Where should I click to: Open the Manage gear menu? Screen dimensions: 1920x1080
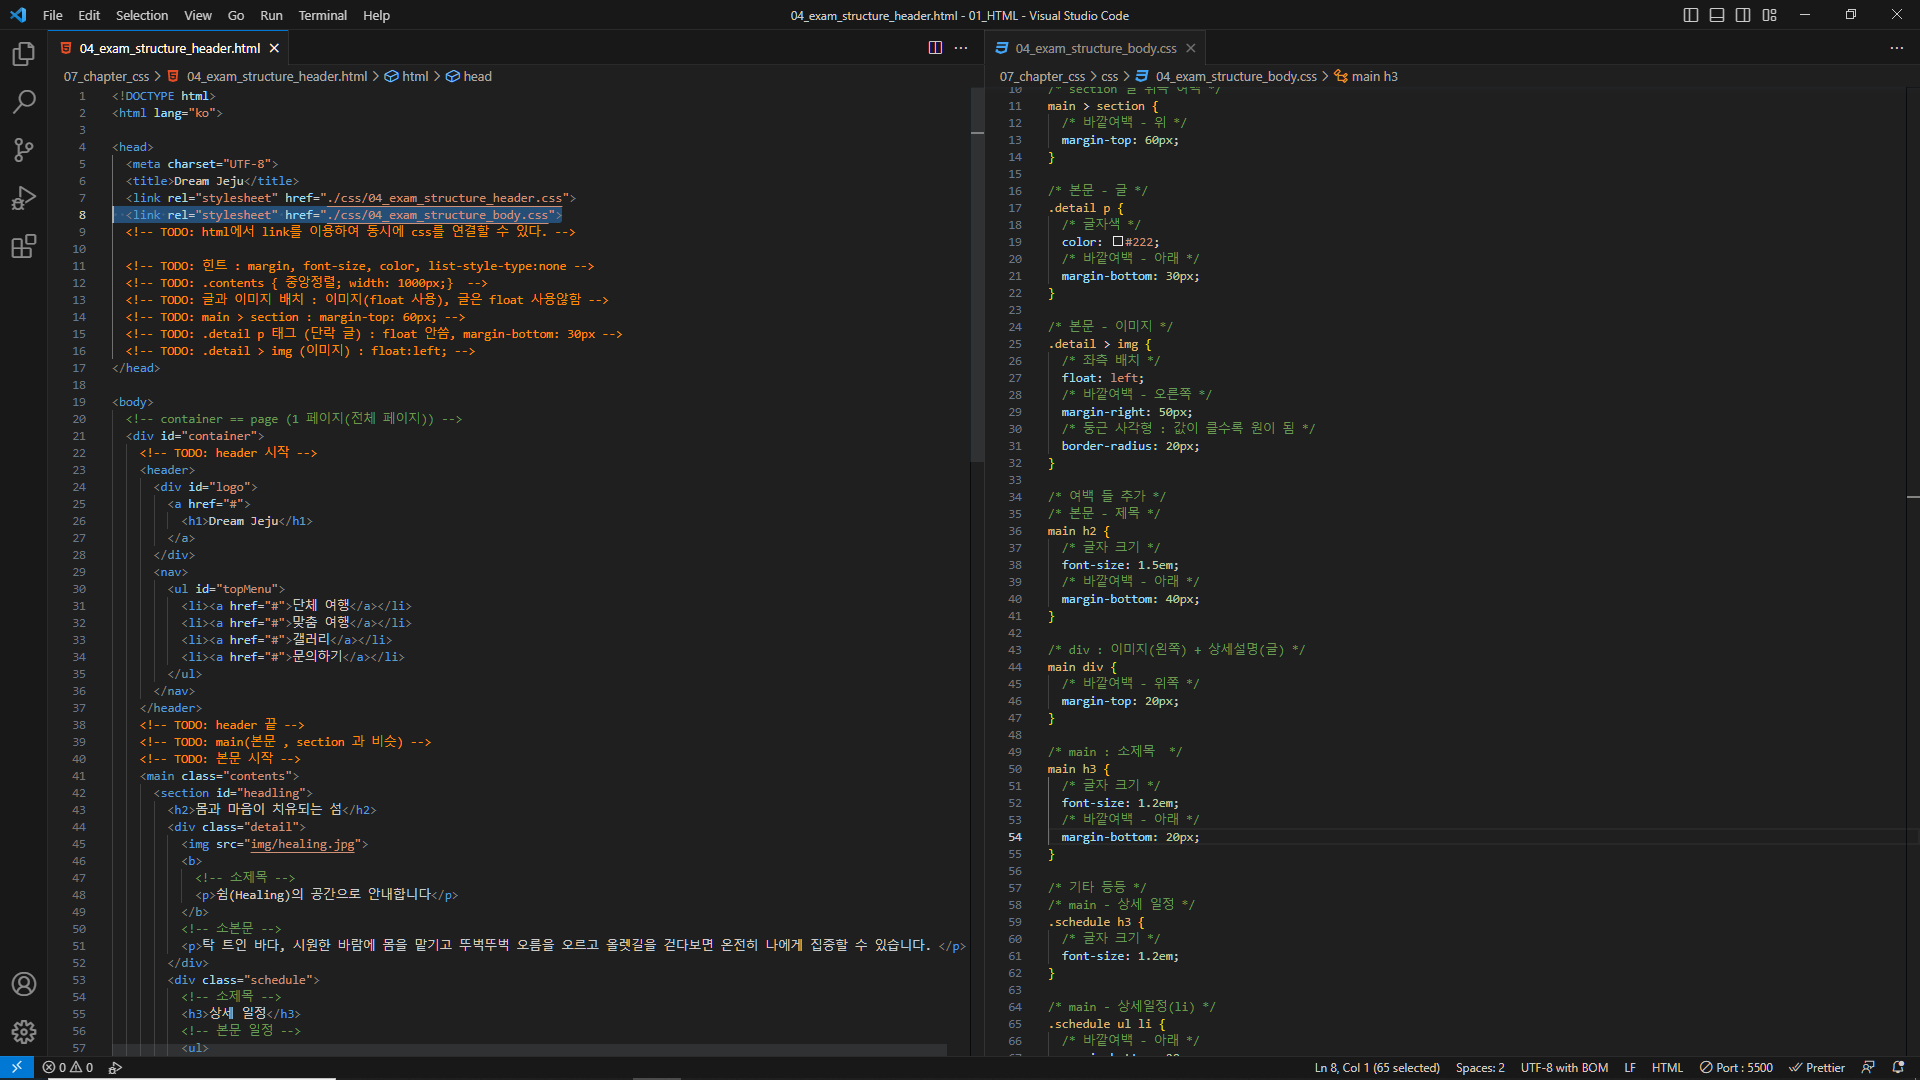click(24, 1031)
